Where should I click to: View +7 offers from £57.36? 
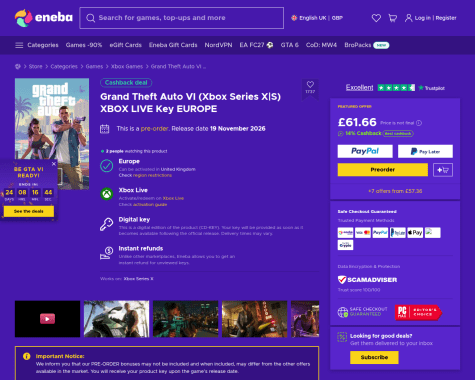pyautogui.click(x=395, y=191)
